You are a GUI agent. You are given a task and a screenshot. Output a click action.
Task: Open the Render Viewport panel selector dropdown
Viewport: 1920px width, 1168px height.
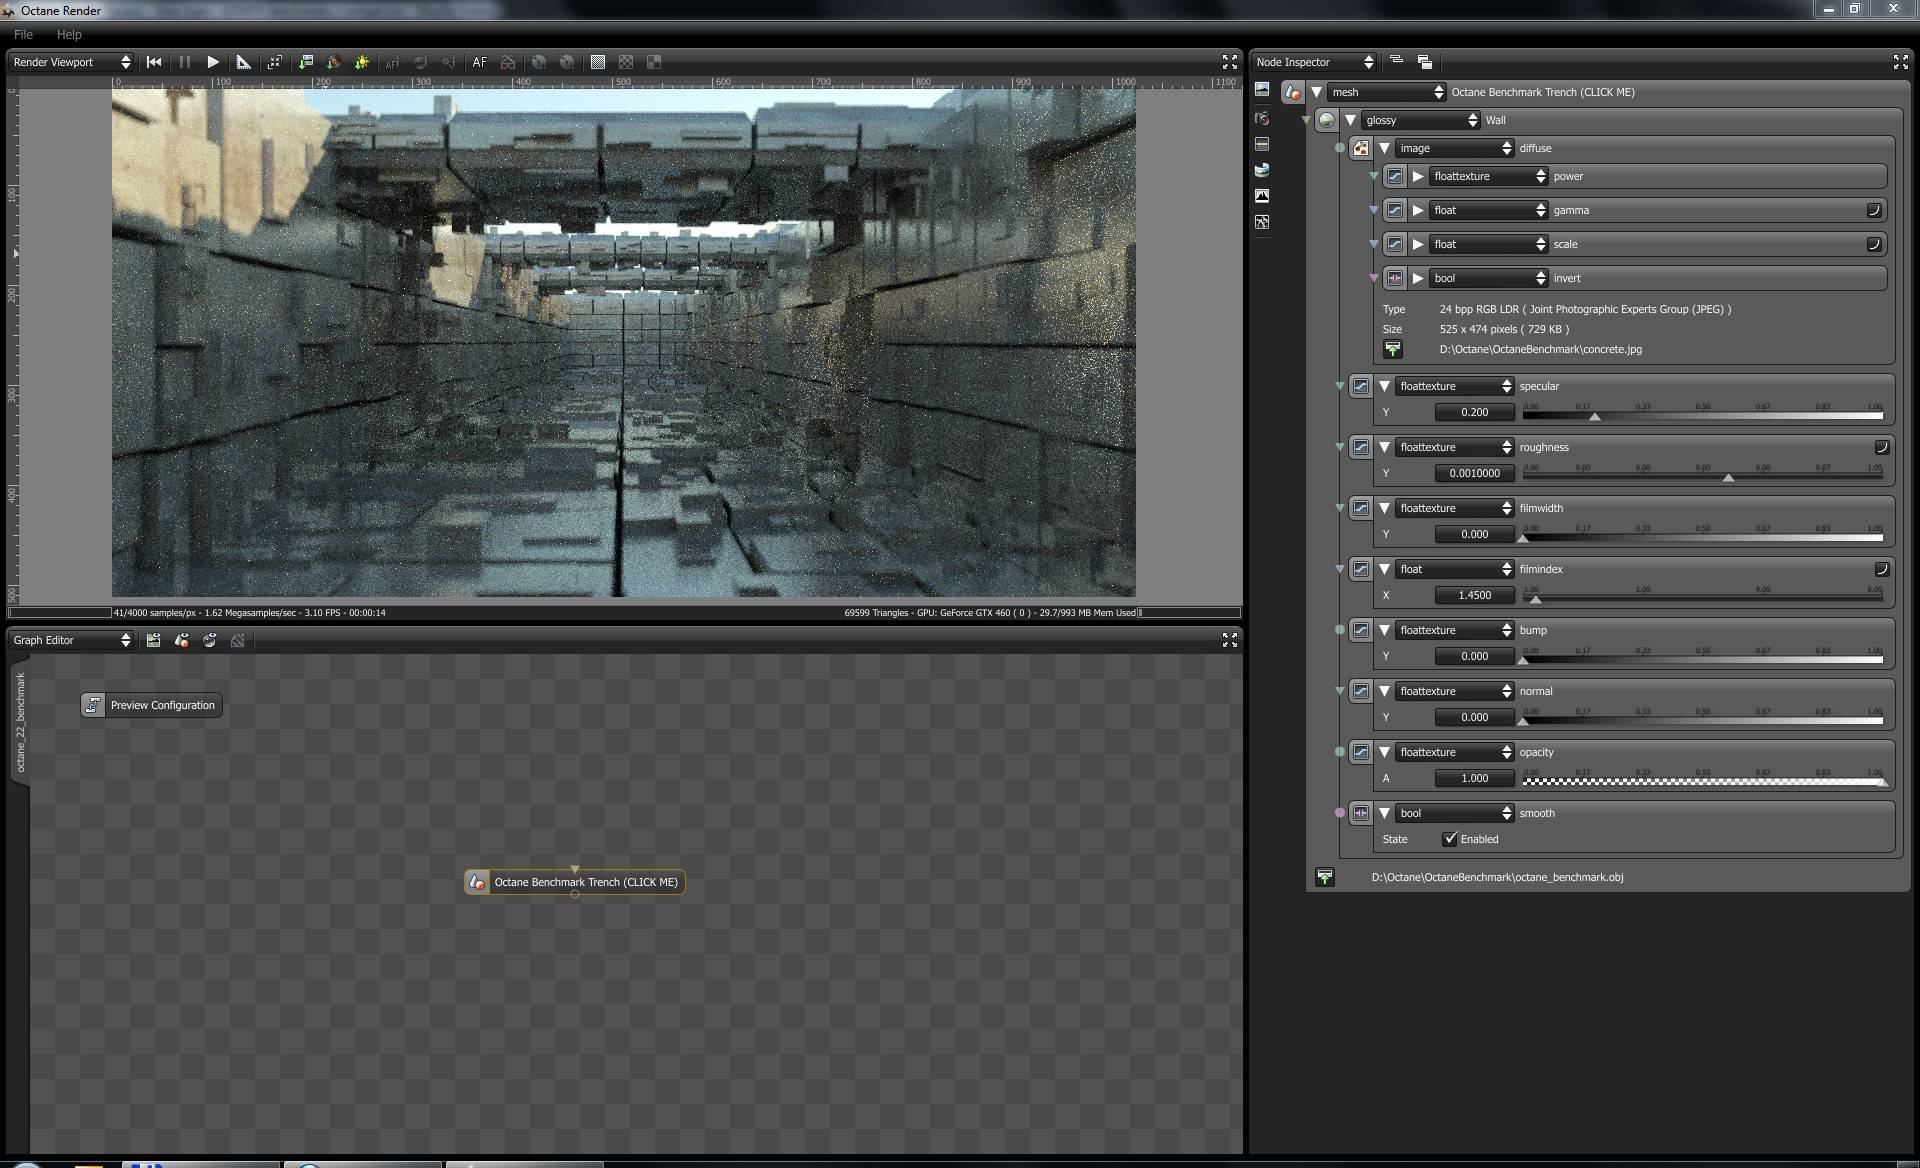[70, 62]
